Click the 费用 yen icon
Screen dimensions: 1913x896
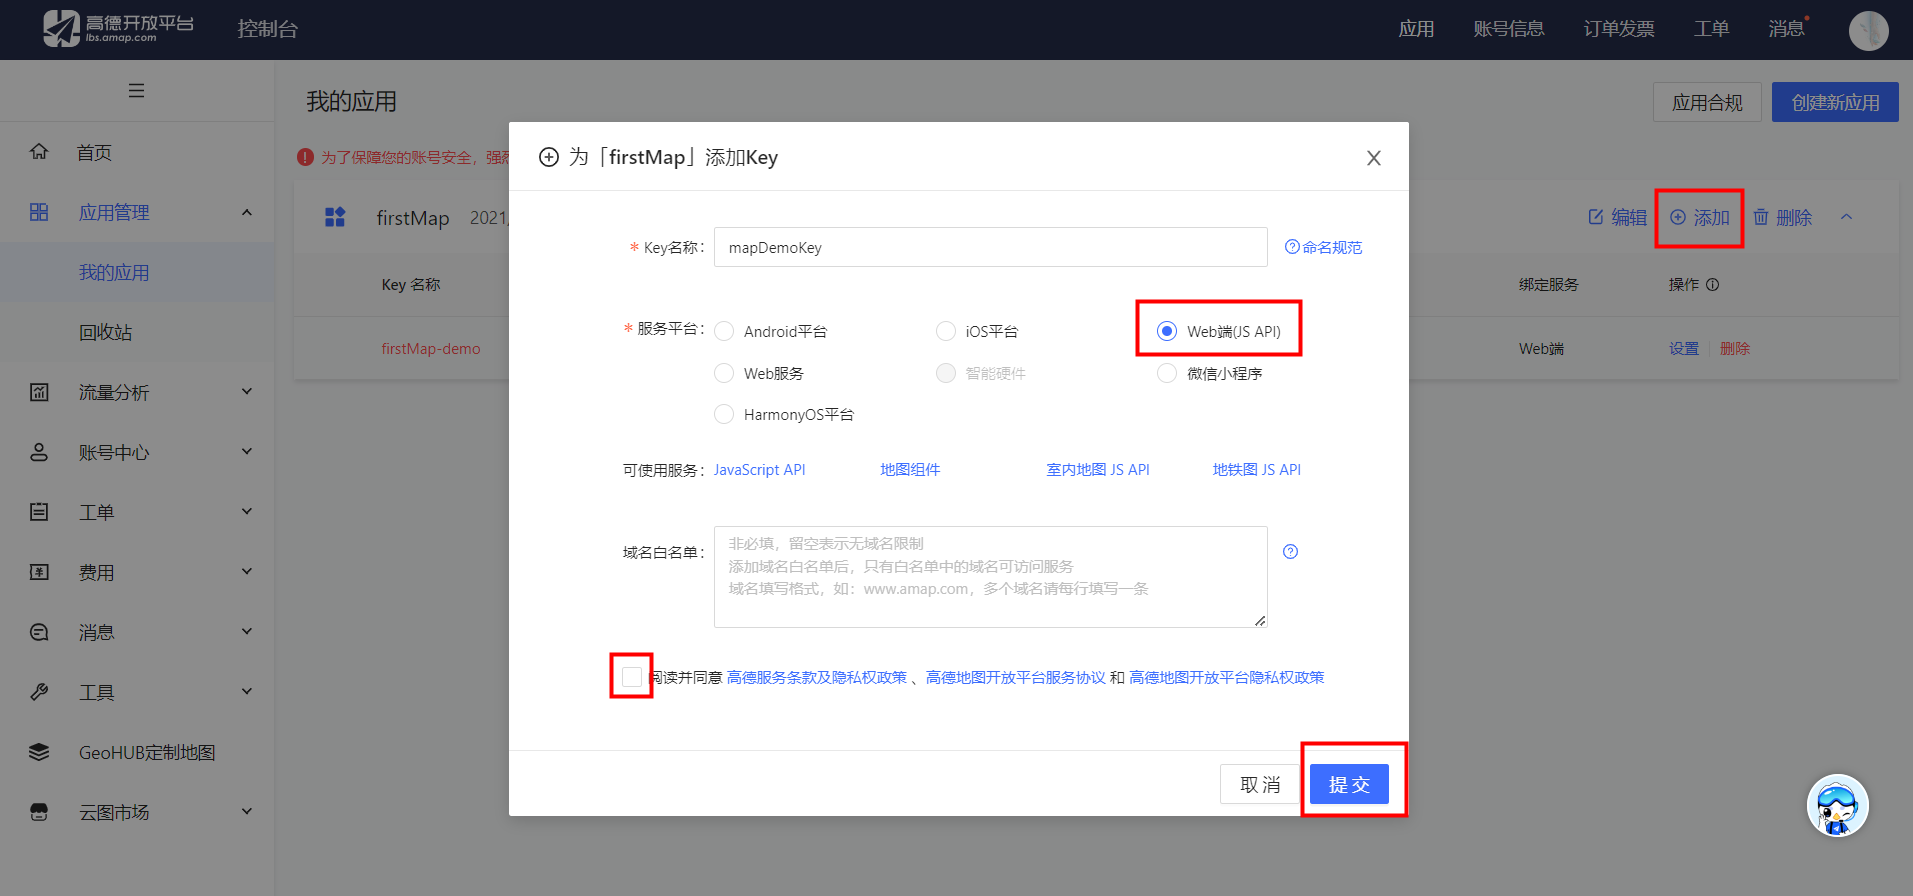(39, 572)
